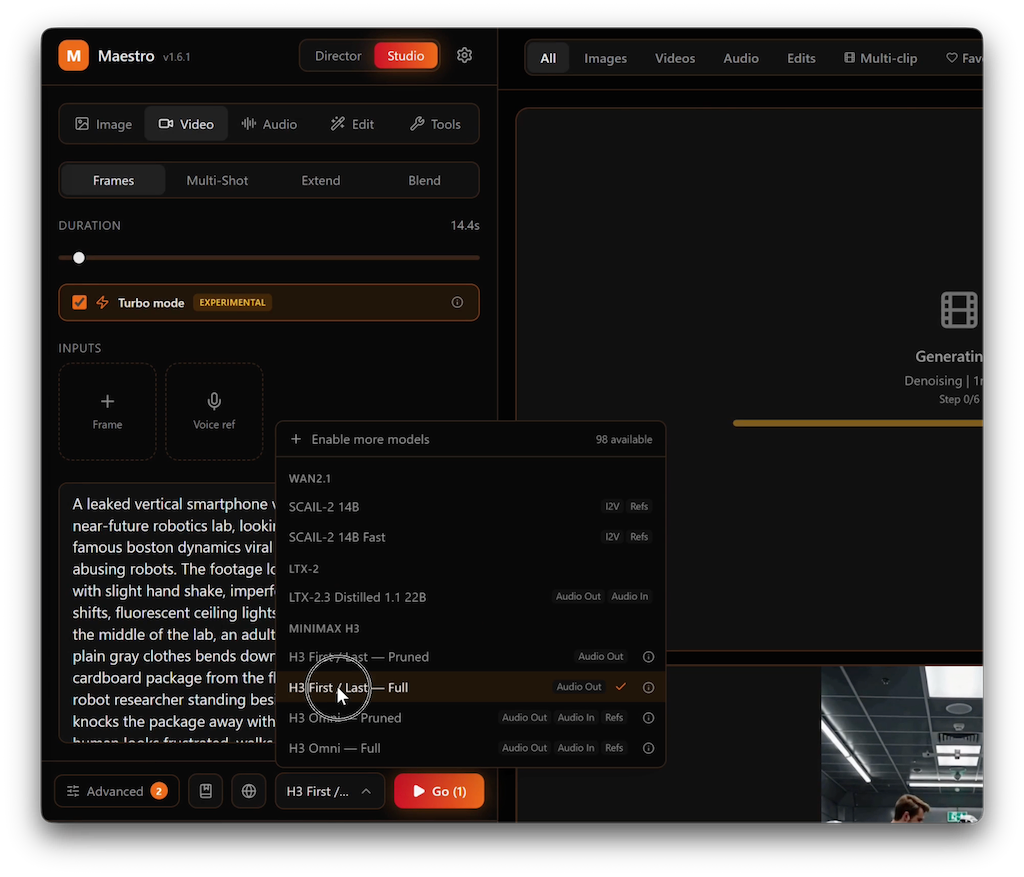Filter gallery by Edits
The width and height of the screenshot is (1024, 877).
pyautogui.click(x=801, y=58)
